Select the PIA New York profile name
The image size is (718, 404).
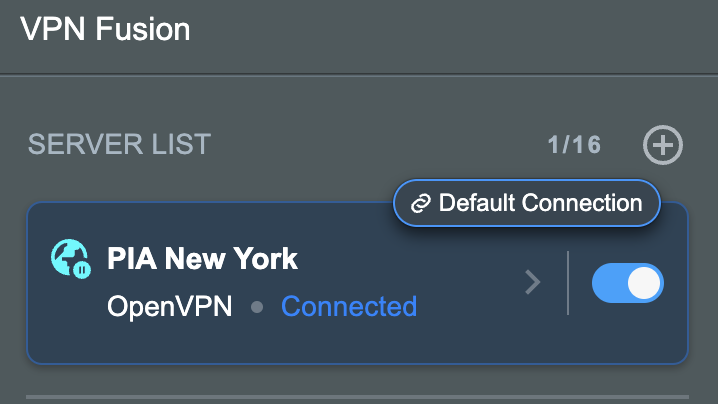[x=202, y=259]
